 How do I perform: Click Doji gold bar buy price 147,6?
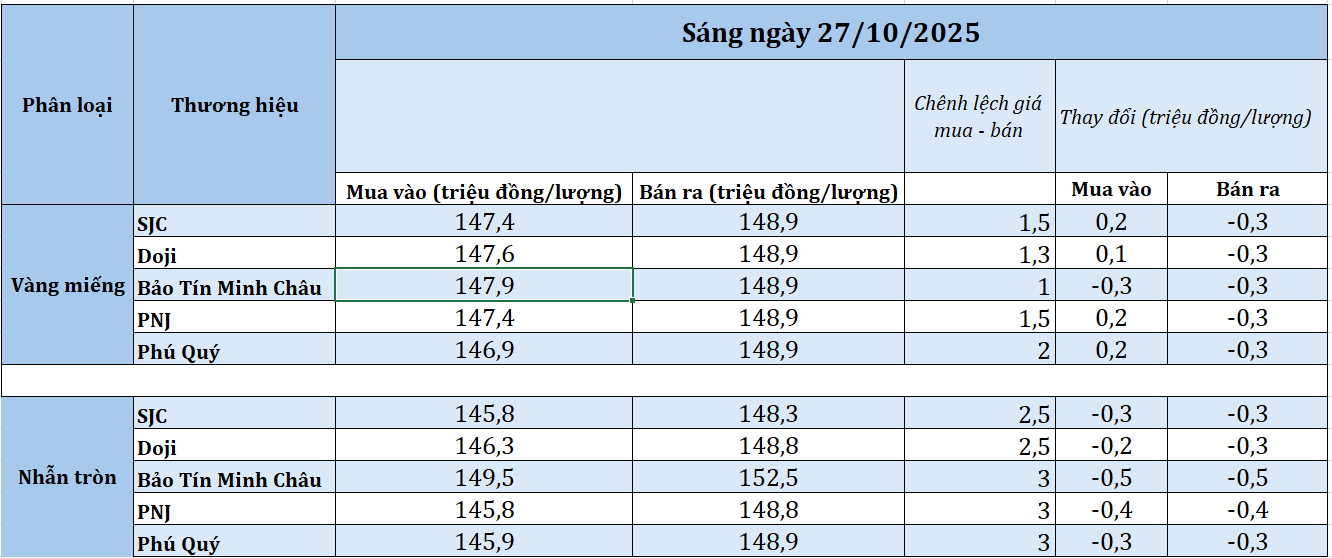coord(484,254)
